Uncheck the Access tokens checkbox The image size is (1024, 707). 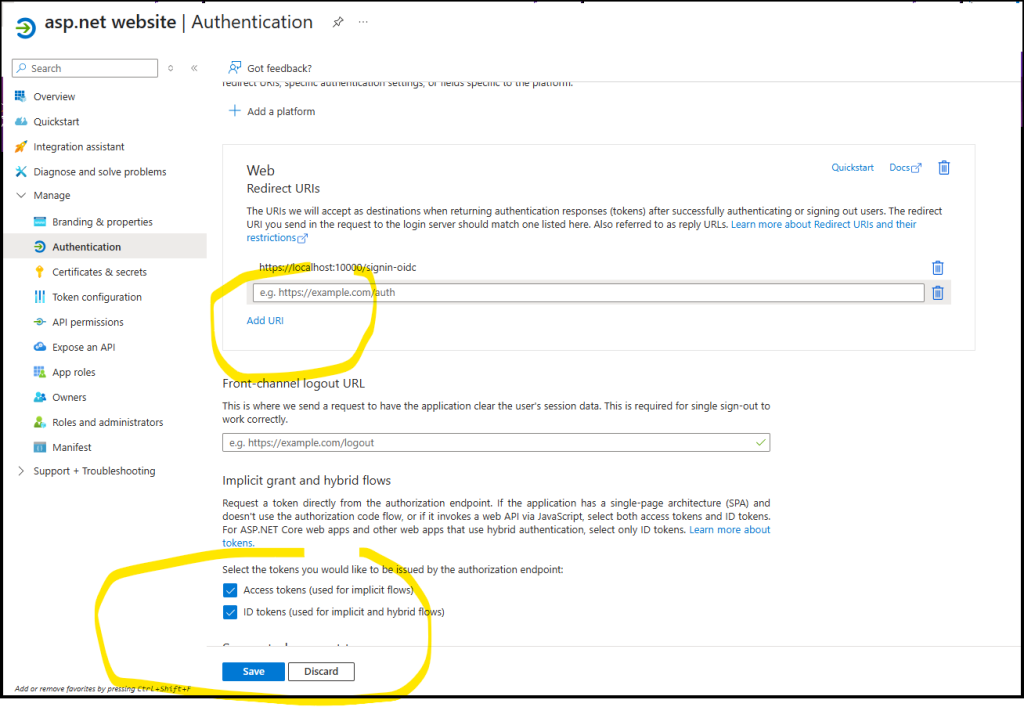230,590
